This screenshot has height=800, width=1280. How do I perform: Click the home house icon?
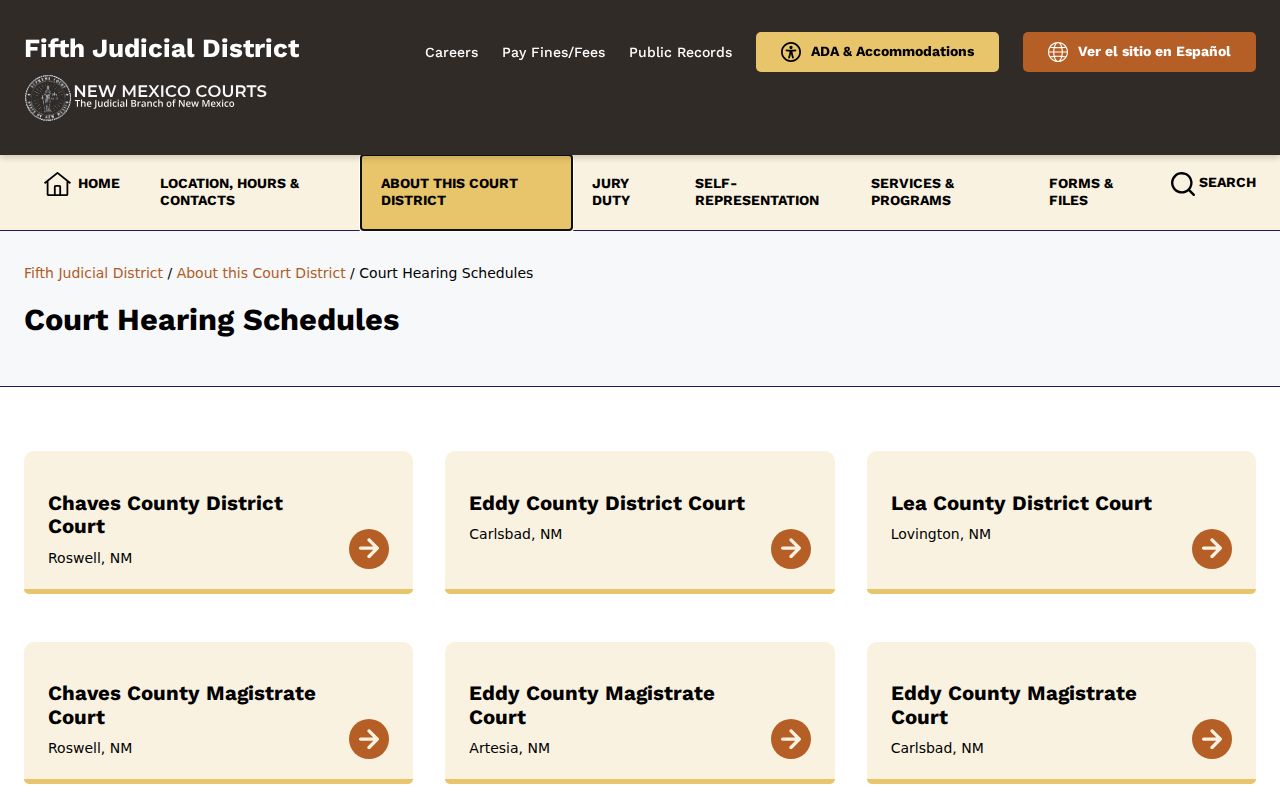point(57,184)
